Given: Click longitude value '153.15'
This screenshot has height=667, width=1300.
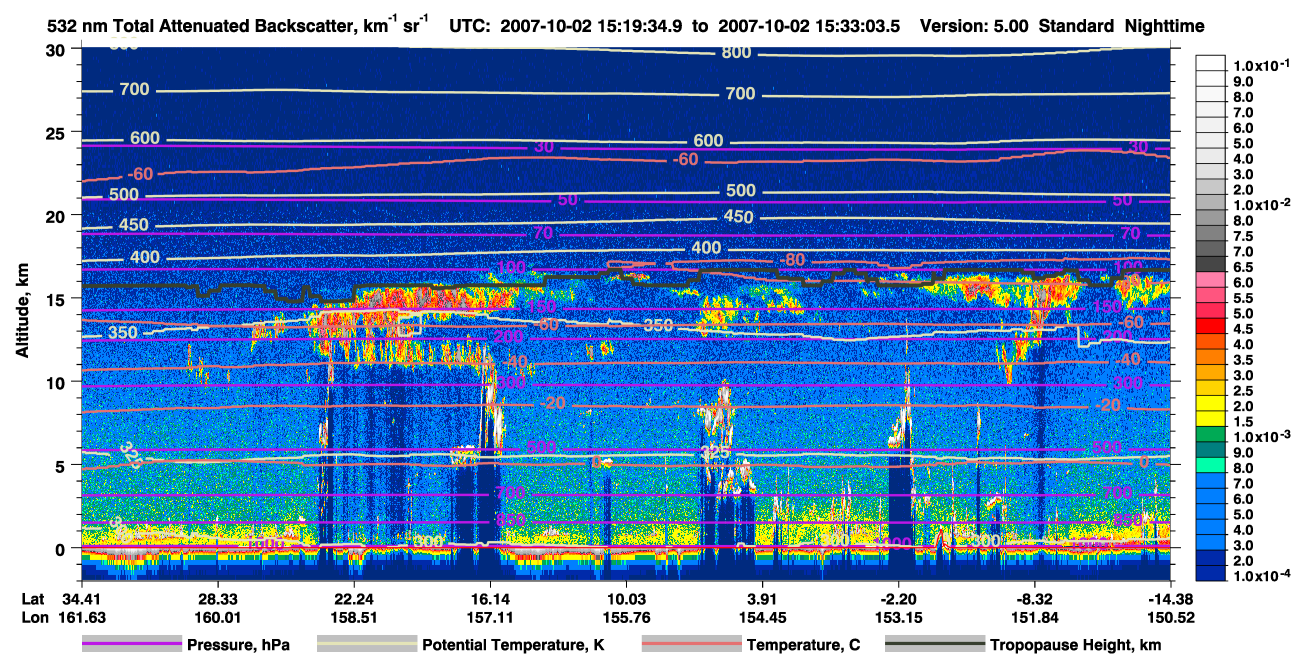Looking at the screenshot, I should click(x=899, y=617).
